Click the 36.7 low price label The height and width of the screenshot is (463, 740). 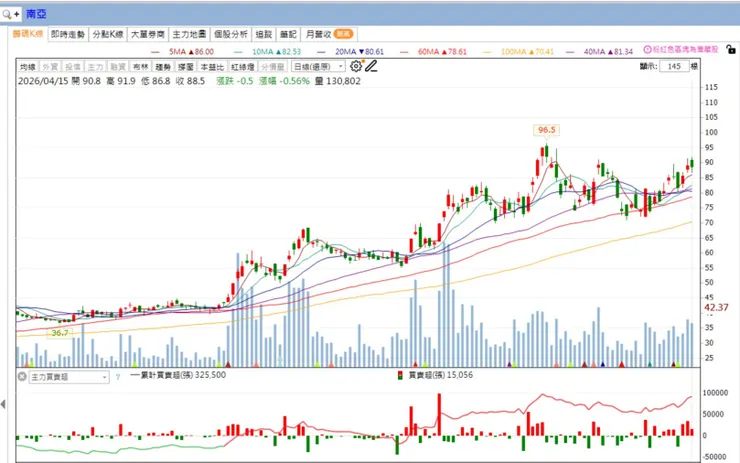(60, 333)
